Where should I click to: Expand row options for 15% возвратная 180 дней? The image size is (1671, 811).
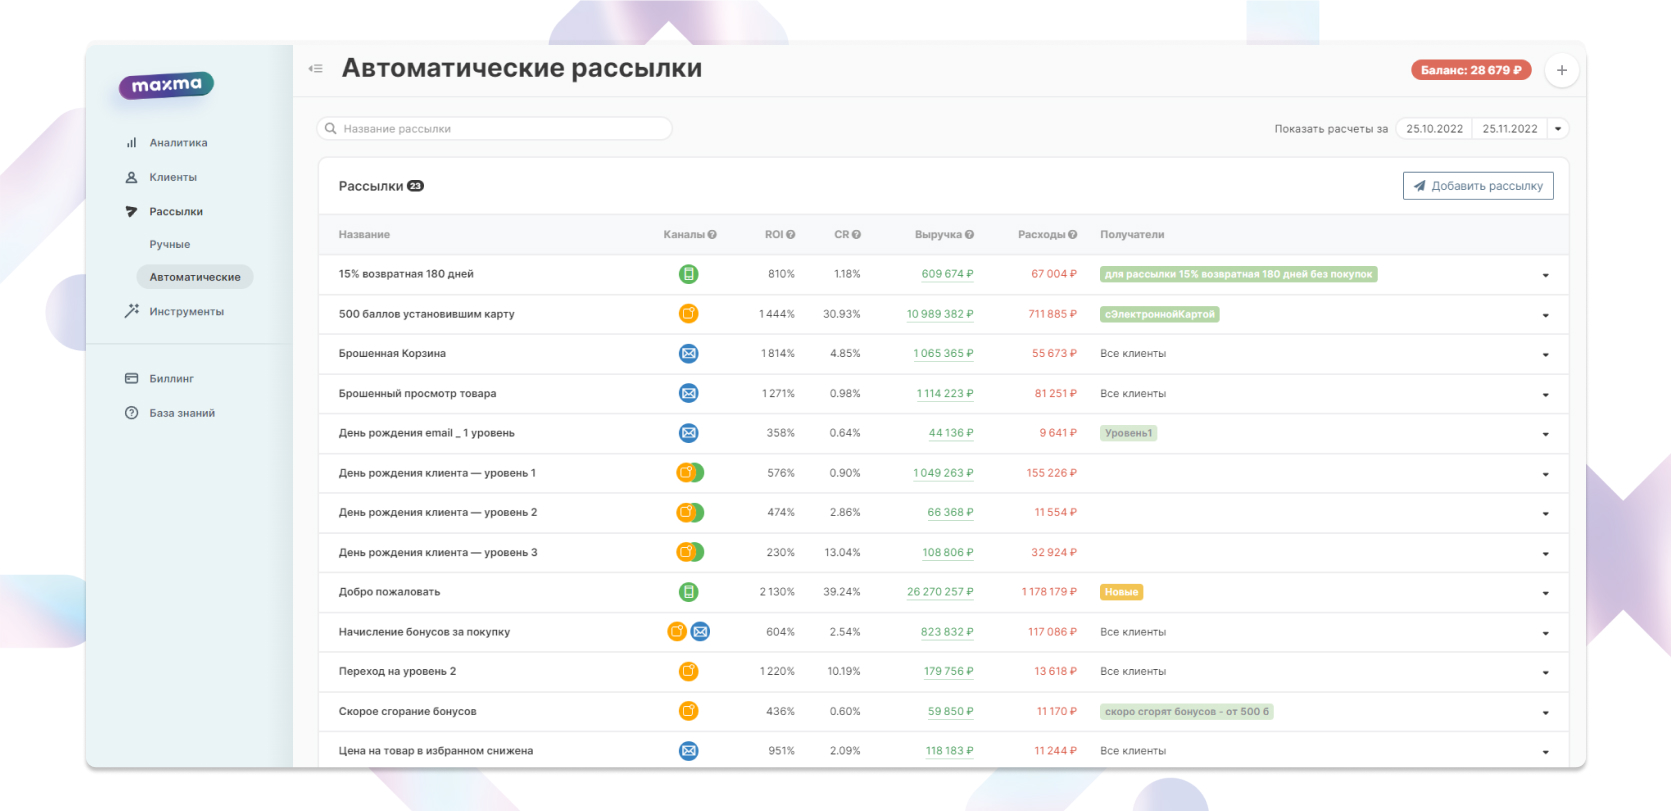click(1545, 275)
